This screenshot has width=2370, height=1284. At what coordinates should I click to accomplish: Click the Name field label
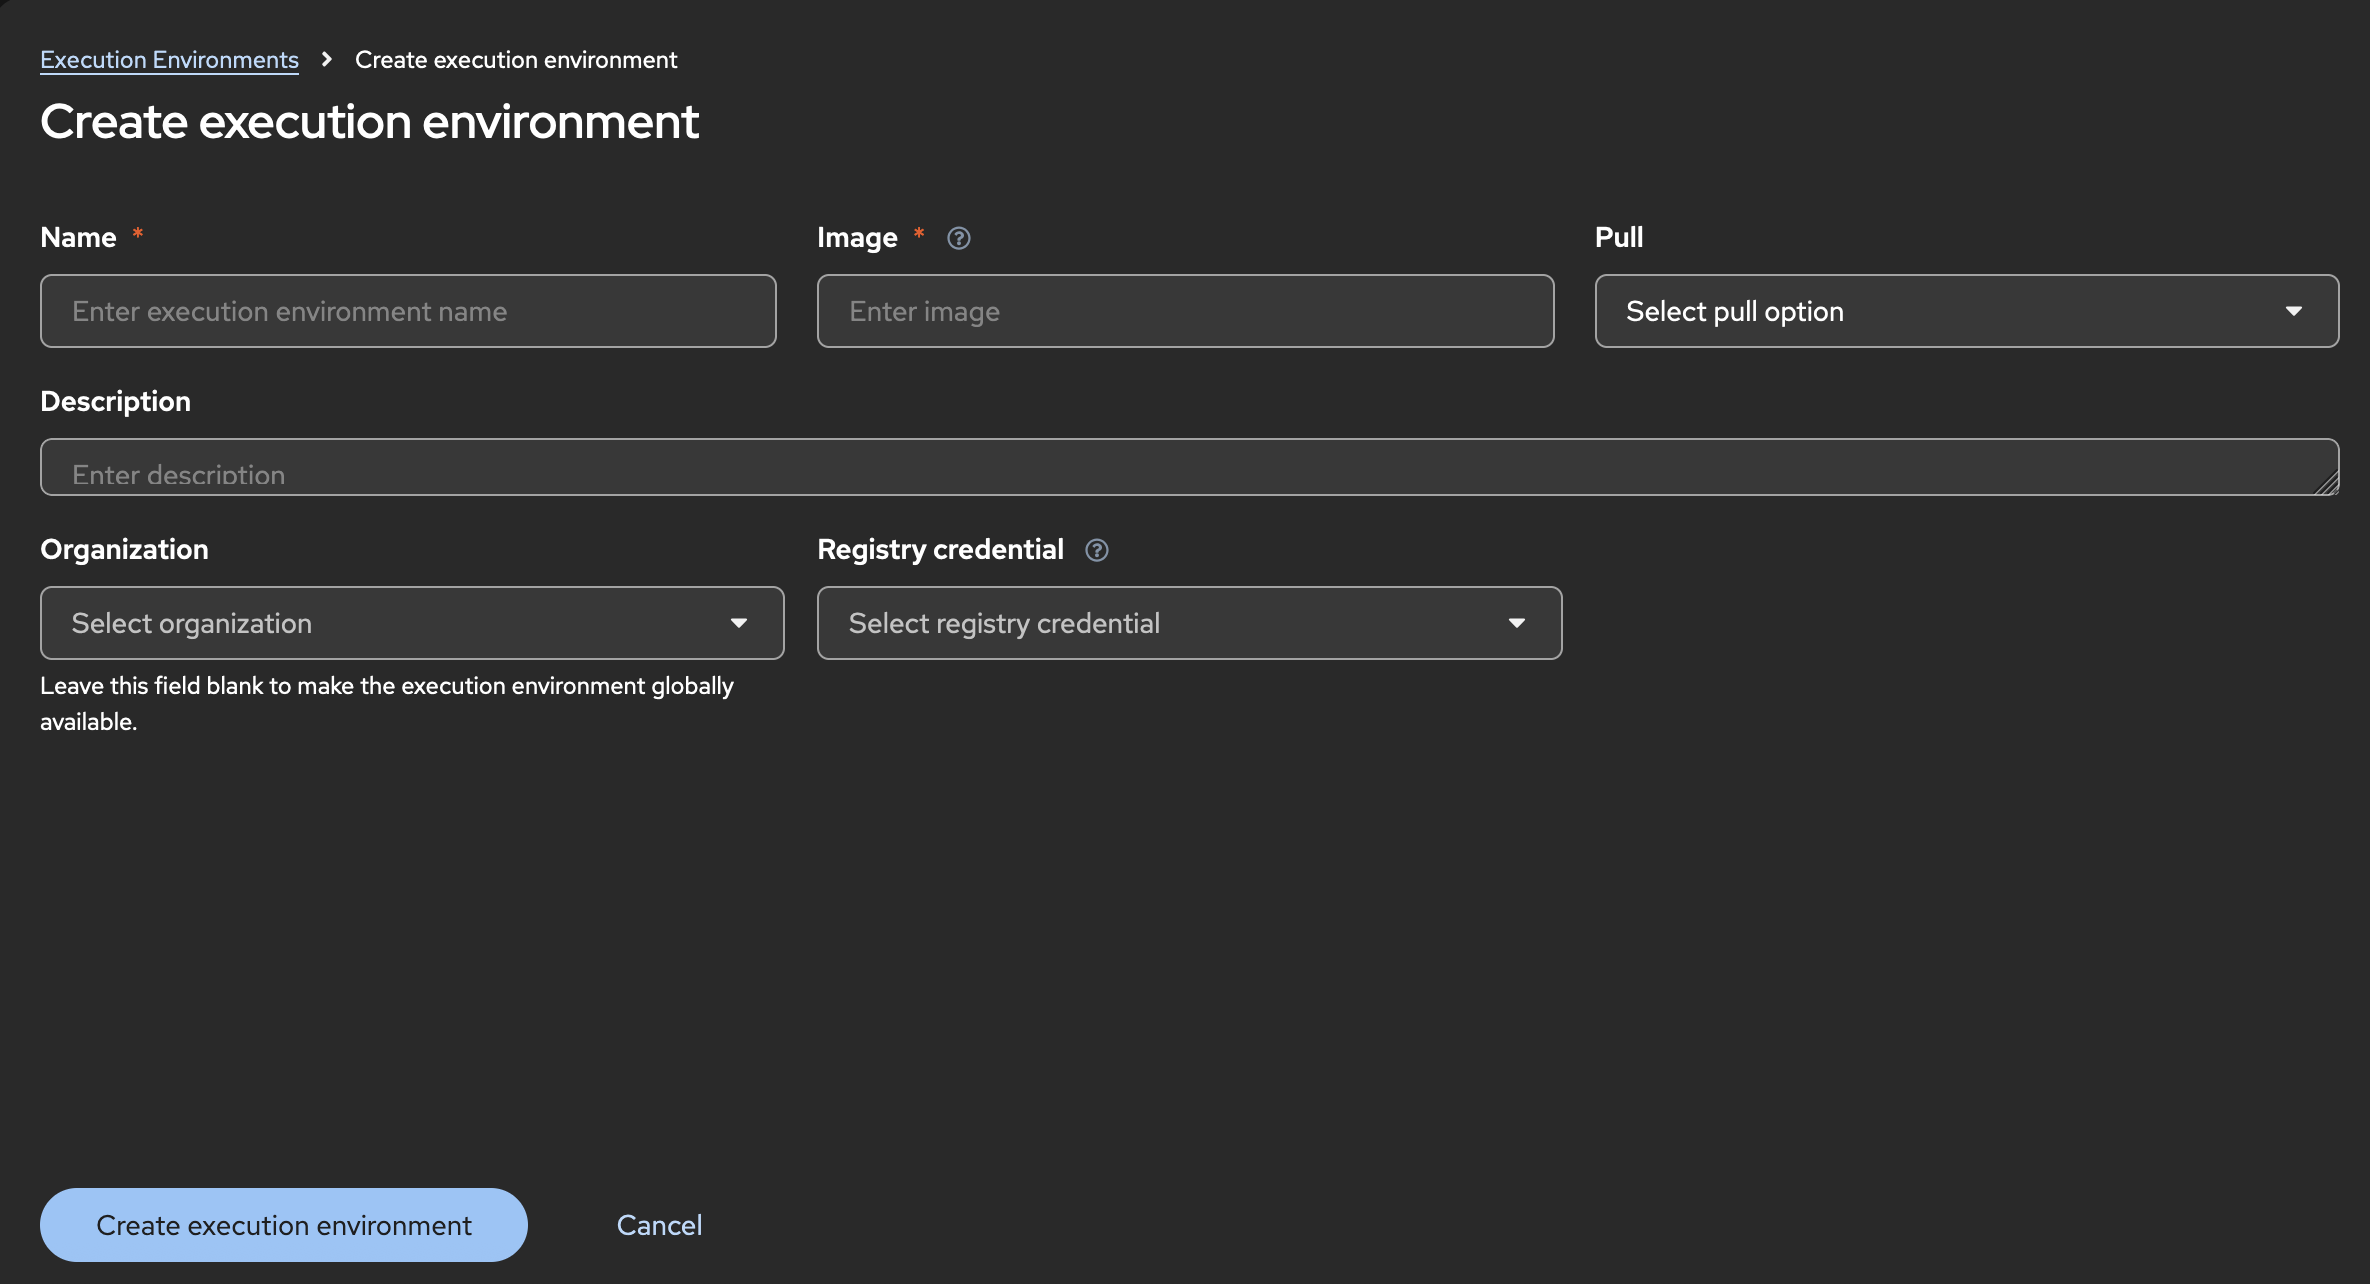79,237
